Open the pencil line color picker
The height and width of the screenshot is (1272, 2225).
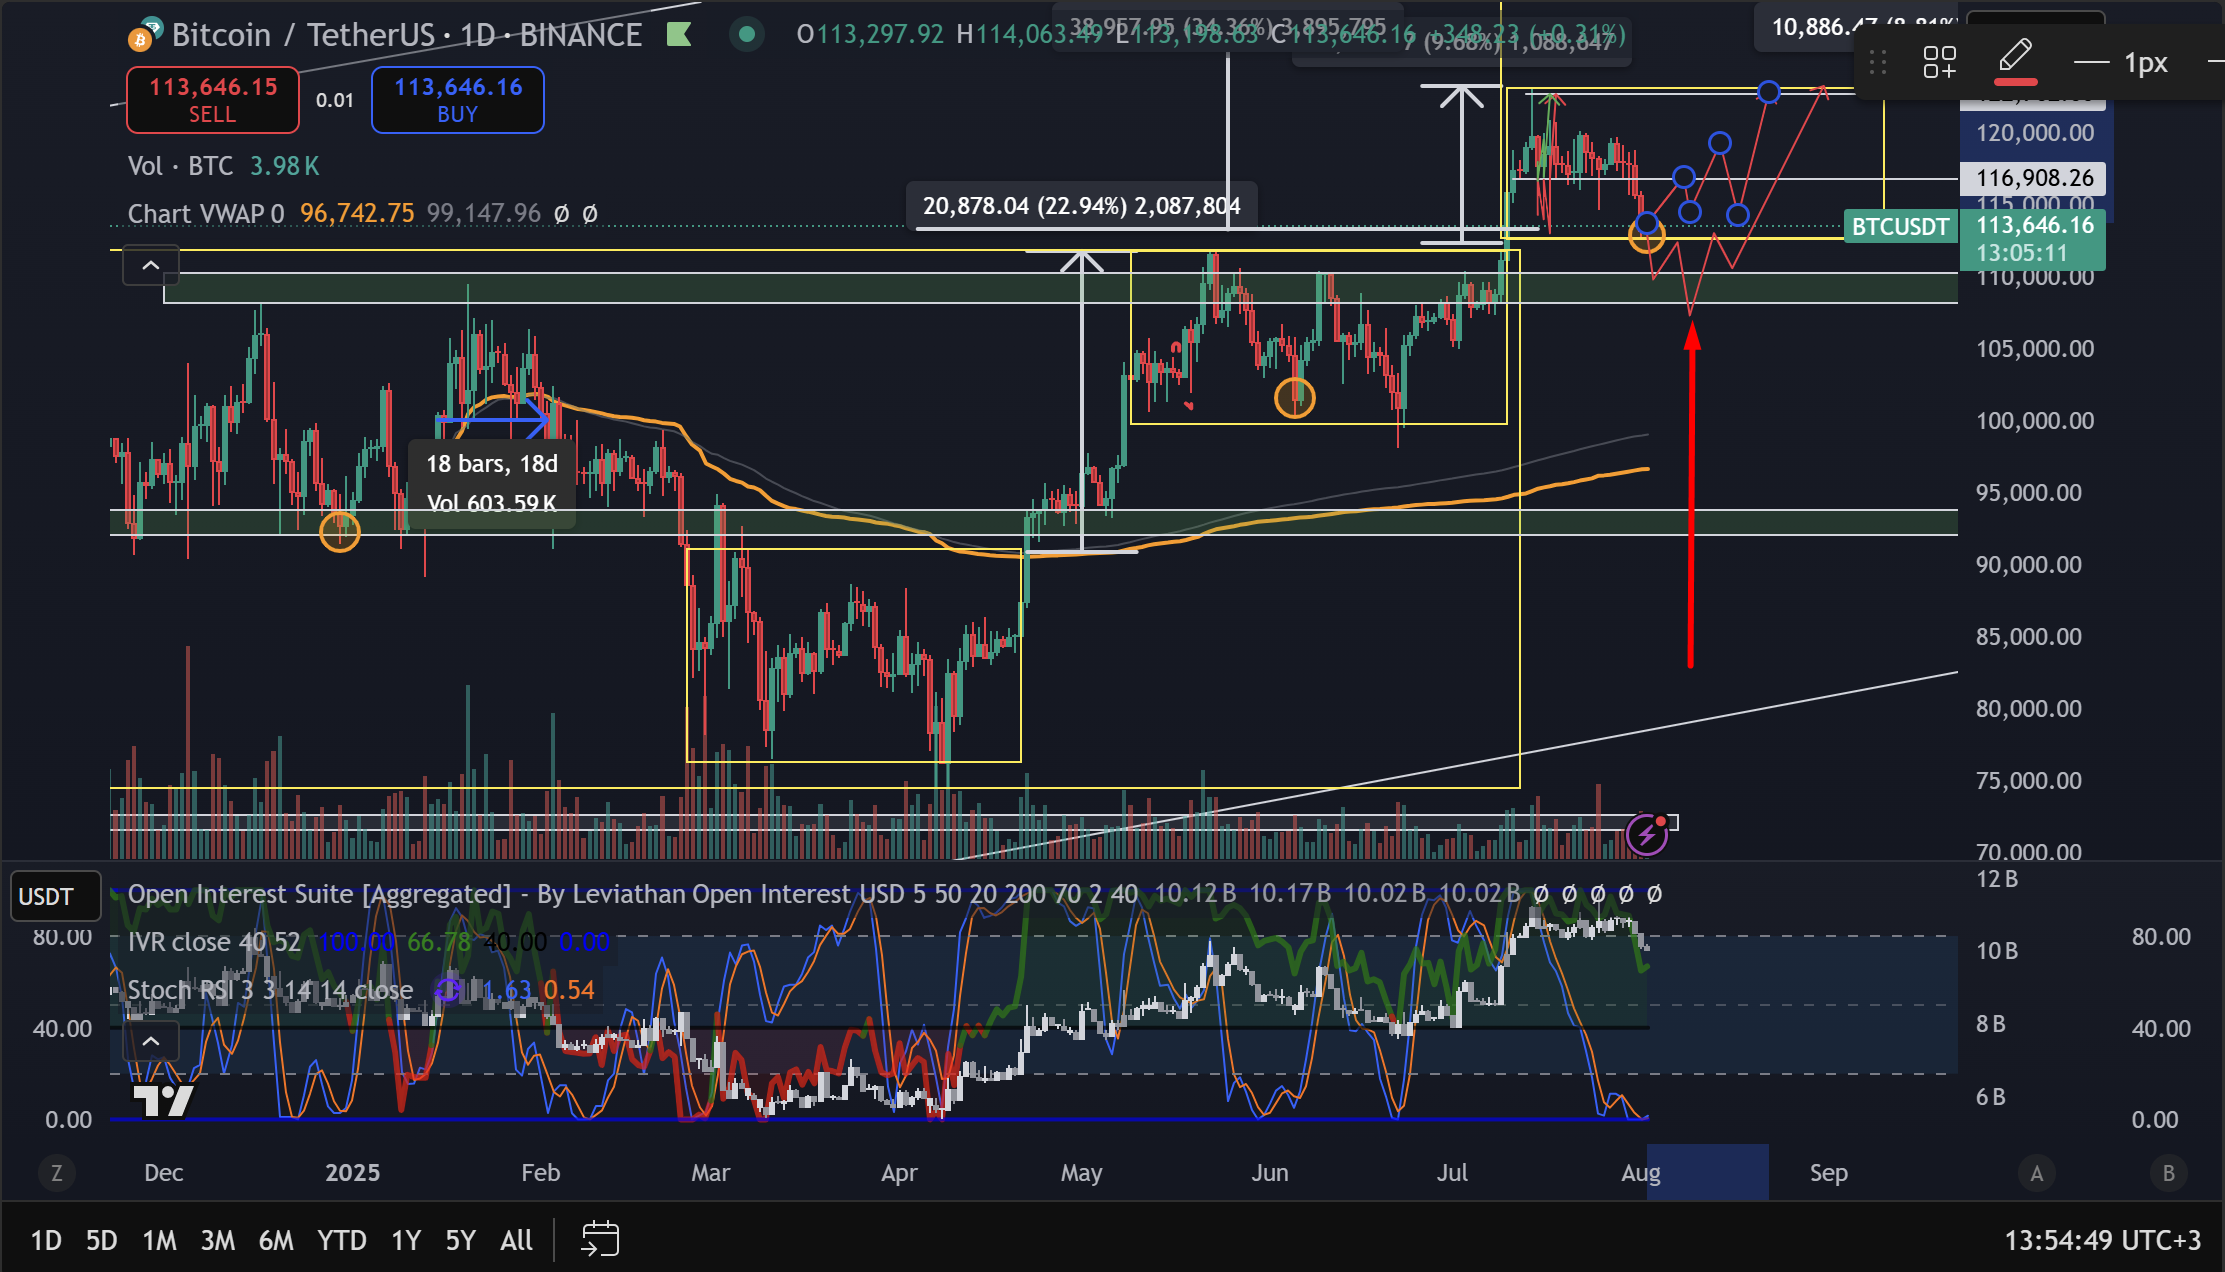click(2015, 62)
